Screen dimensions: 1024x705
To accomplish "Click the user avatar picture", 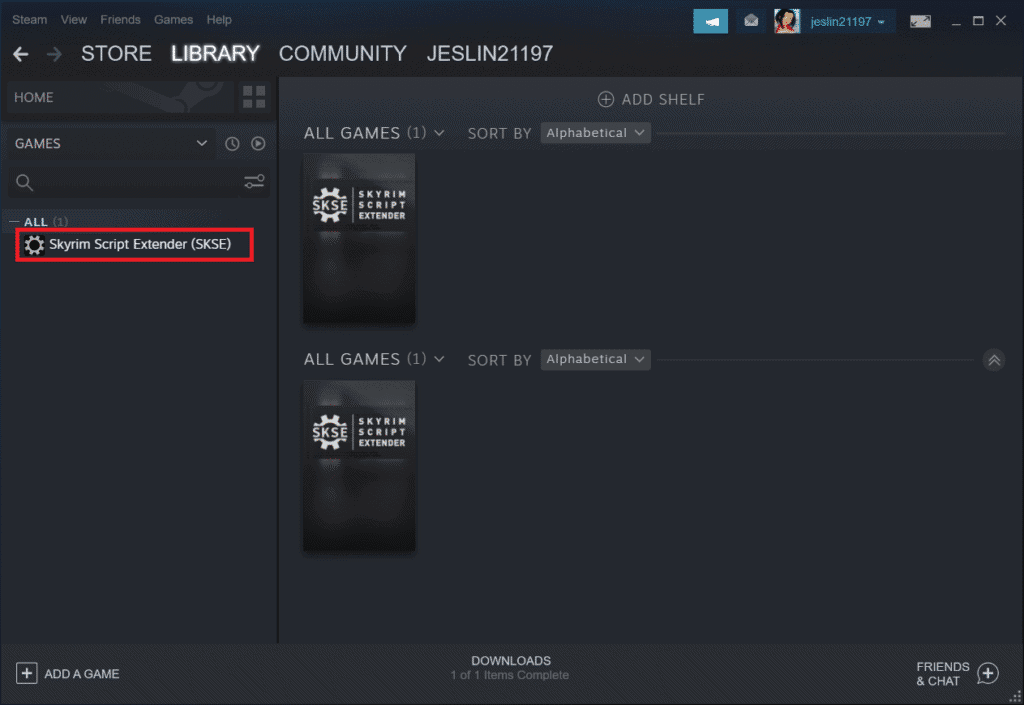I will (787, 22).
